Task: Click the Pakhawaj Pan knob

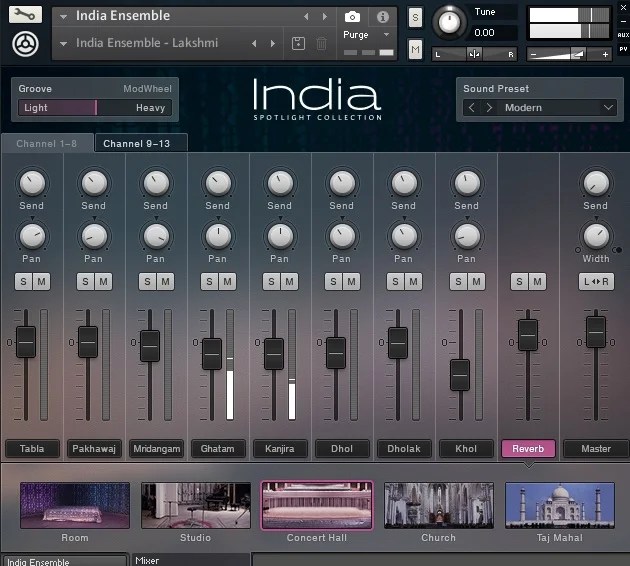Action: click(94, 236)
